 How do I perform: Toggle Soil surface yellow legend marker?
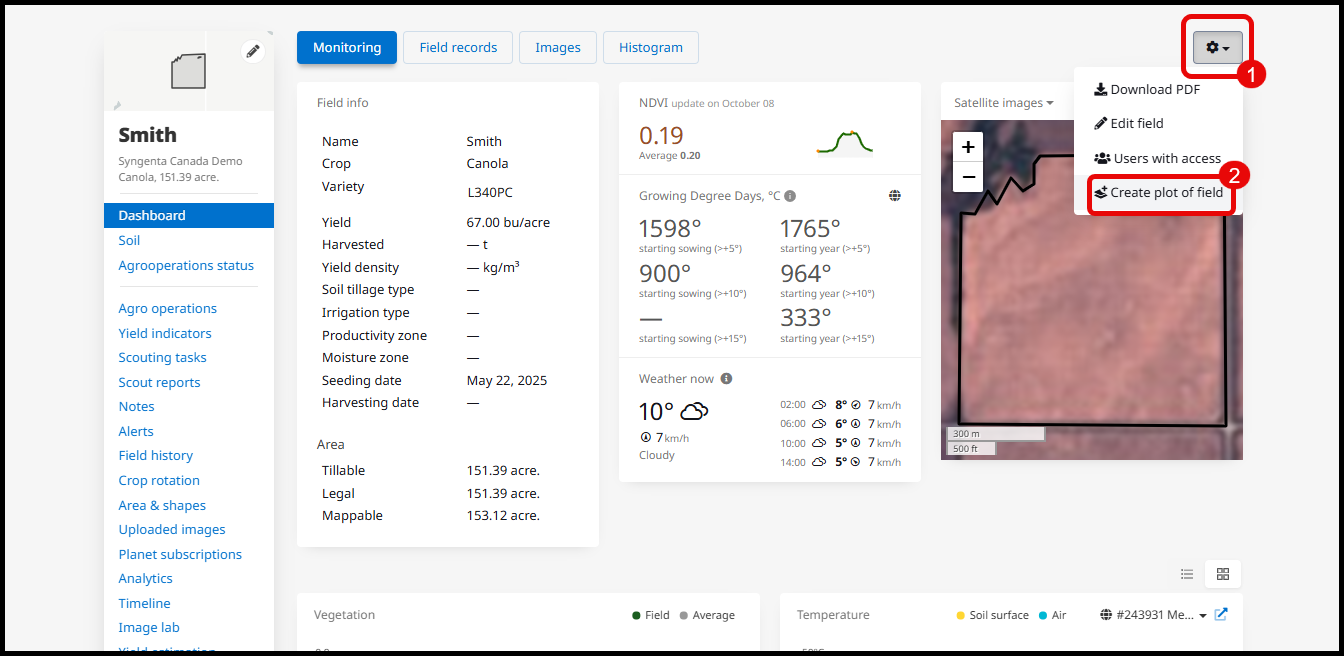click(x=961, y=616)
